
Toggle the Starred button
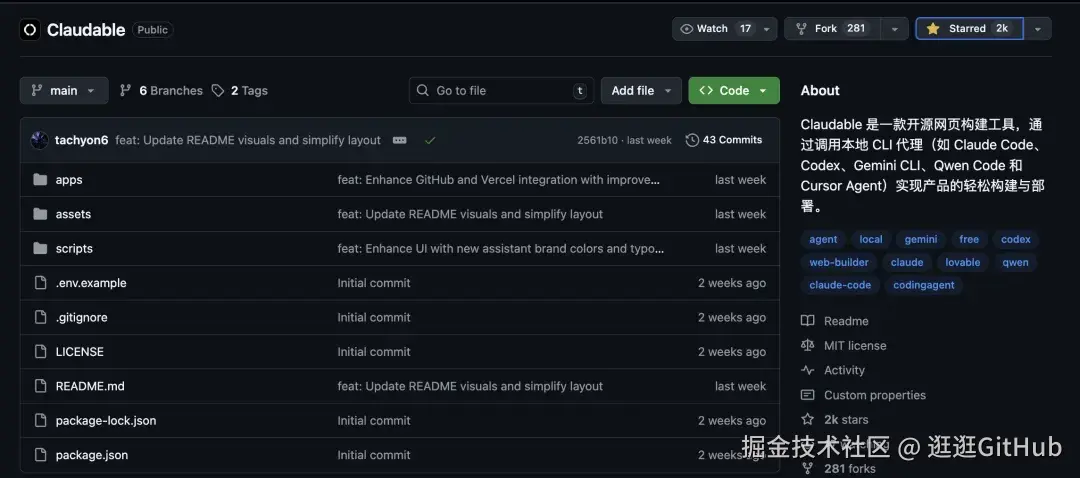click(968, 29)
